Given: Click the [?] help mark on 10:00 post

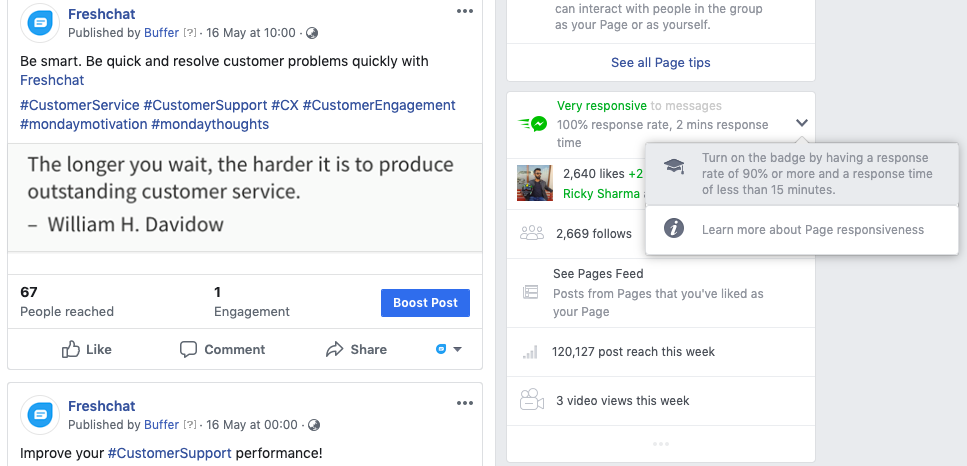Looking at the screenshot, I should pyautogui.click(x=190, y=33).
